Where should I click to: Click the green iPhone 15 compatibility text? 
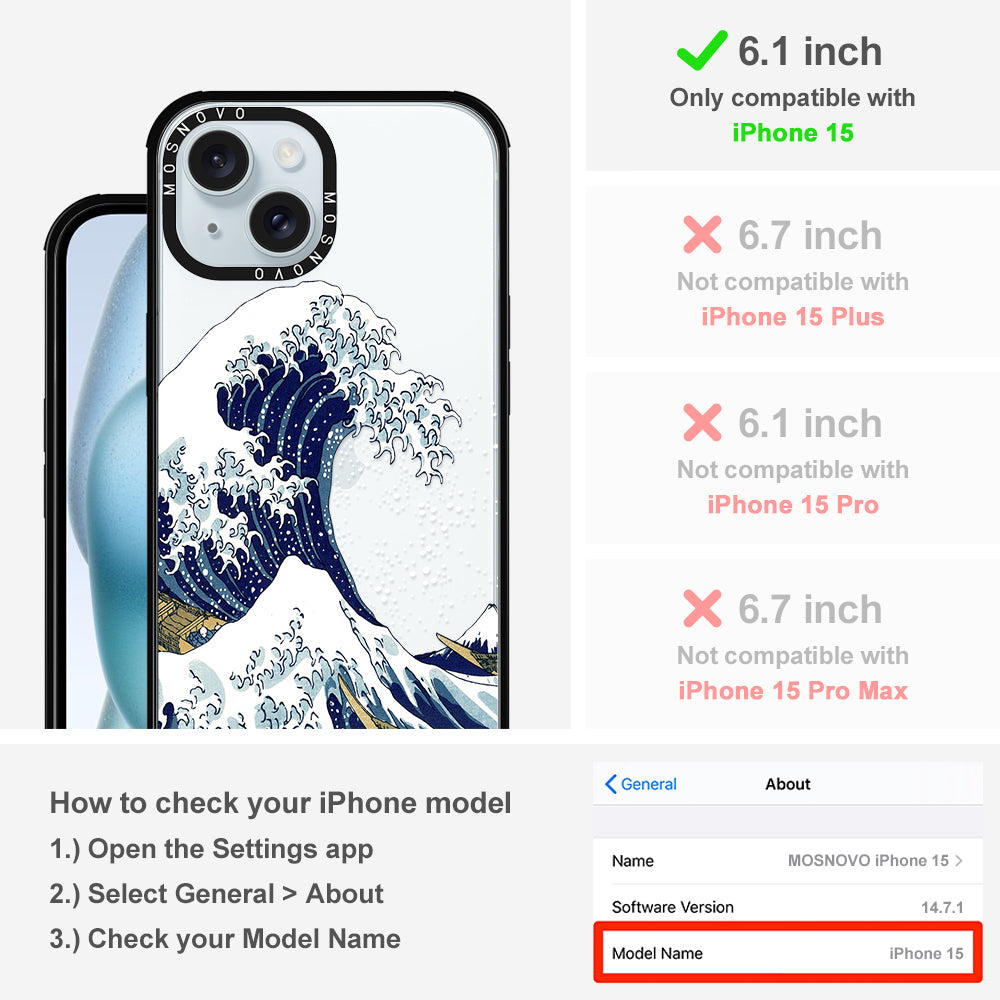point(793,133)
